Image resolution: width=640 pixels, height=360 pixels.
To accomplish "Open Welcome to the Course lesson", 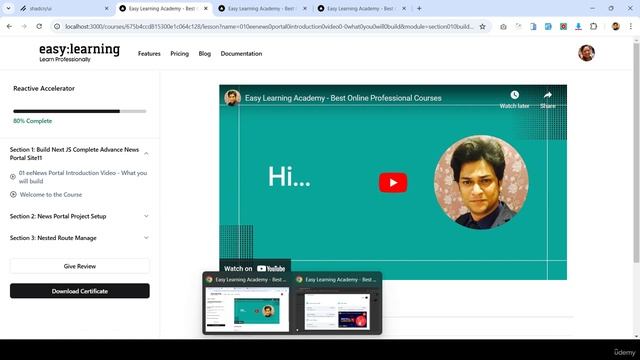I will (x=51, y=195).
